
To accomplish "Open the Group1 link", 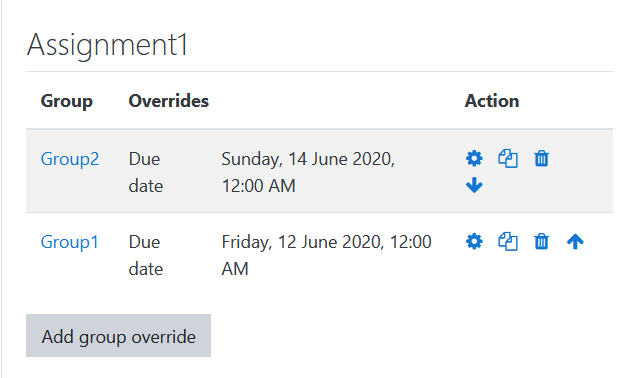I will 69,242.
